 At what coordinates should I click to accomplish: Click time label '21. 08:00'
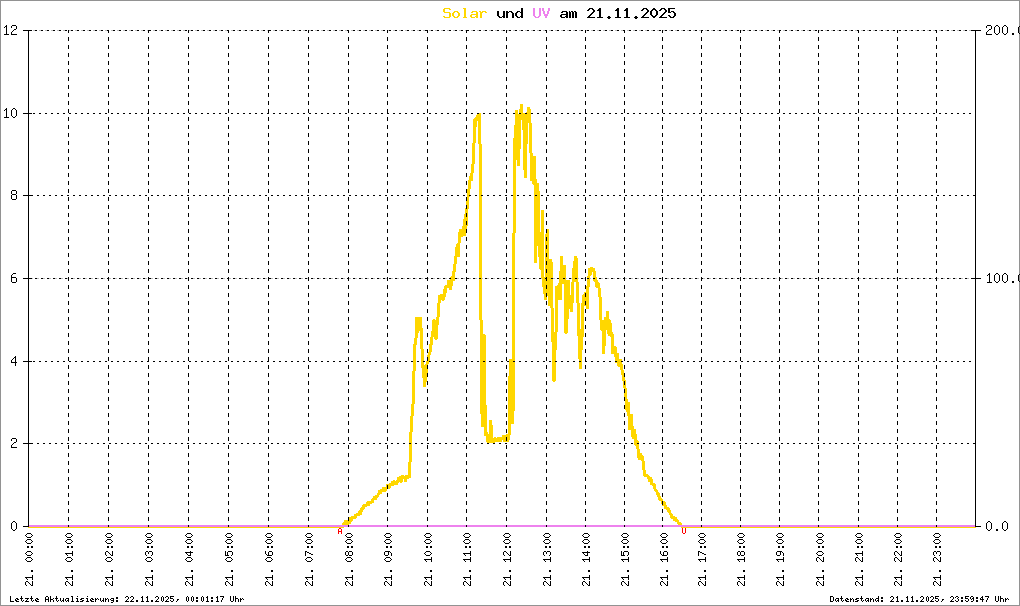pos(349,560)
